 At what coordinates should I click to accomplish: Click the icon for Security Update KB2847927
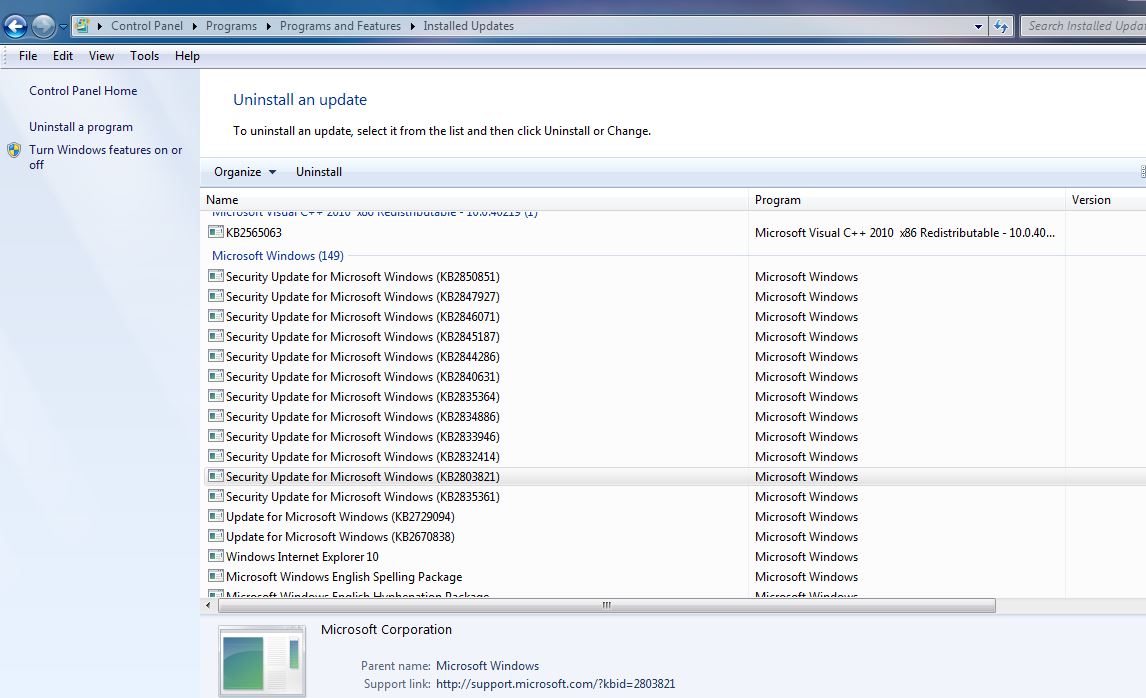tap(216, 296)
